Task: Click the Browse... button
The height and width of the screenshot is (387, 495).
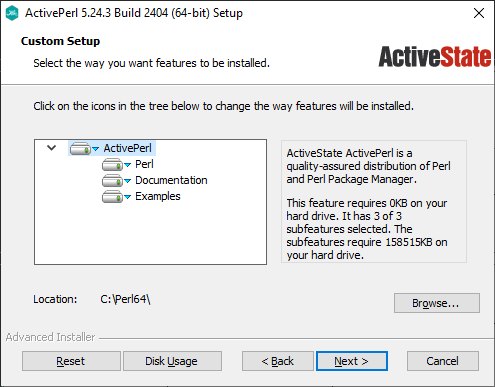Action: [437, 303]
